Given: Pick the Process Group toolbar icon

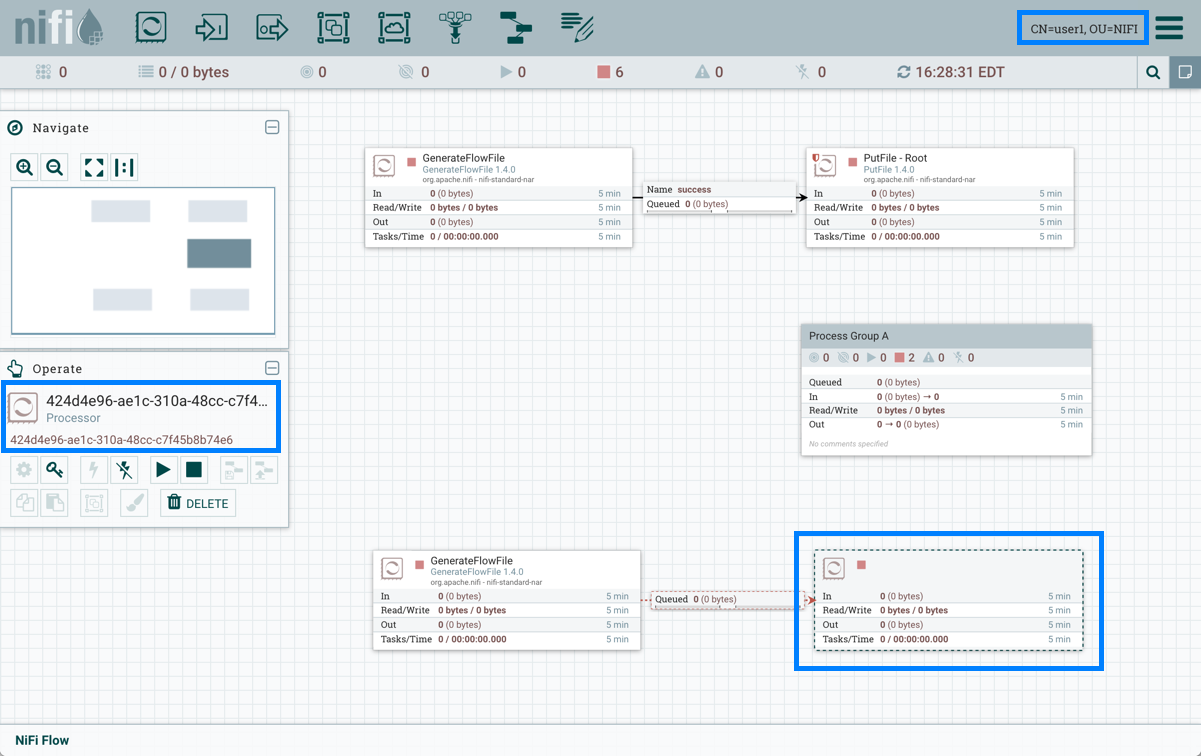Looking at the screenshot, I should click(333, 28).
